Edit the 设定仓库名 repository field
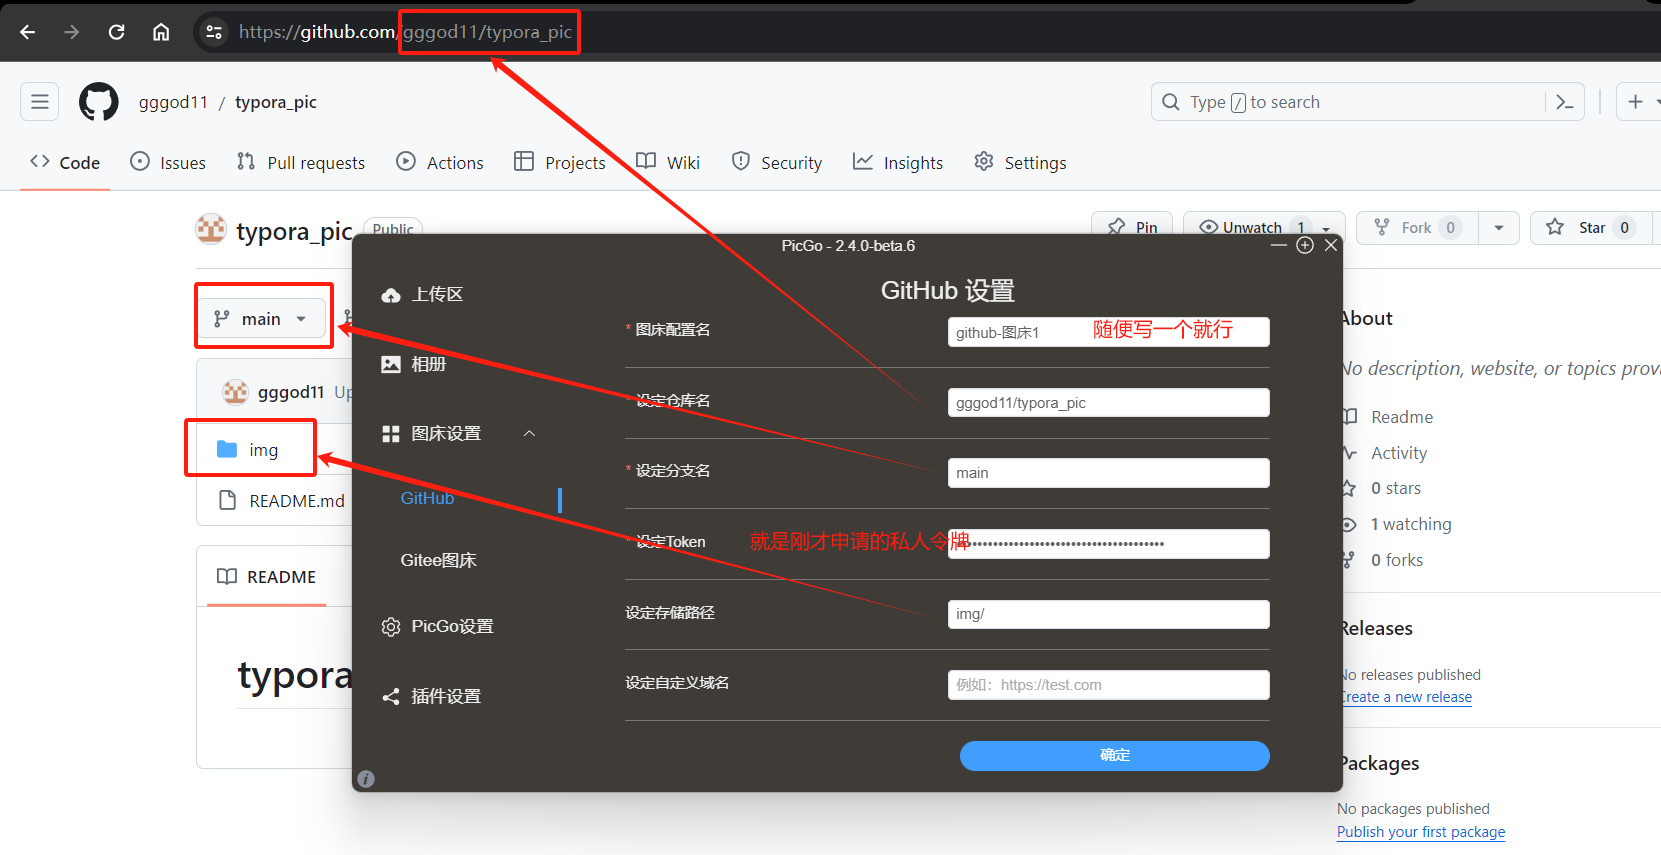Screen dimensions: 1661x855 pos(1108,402)
